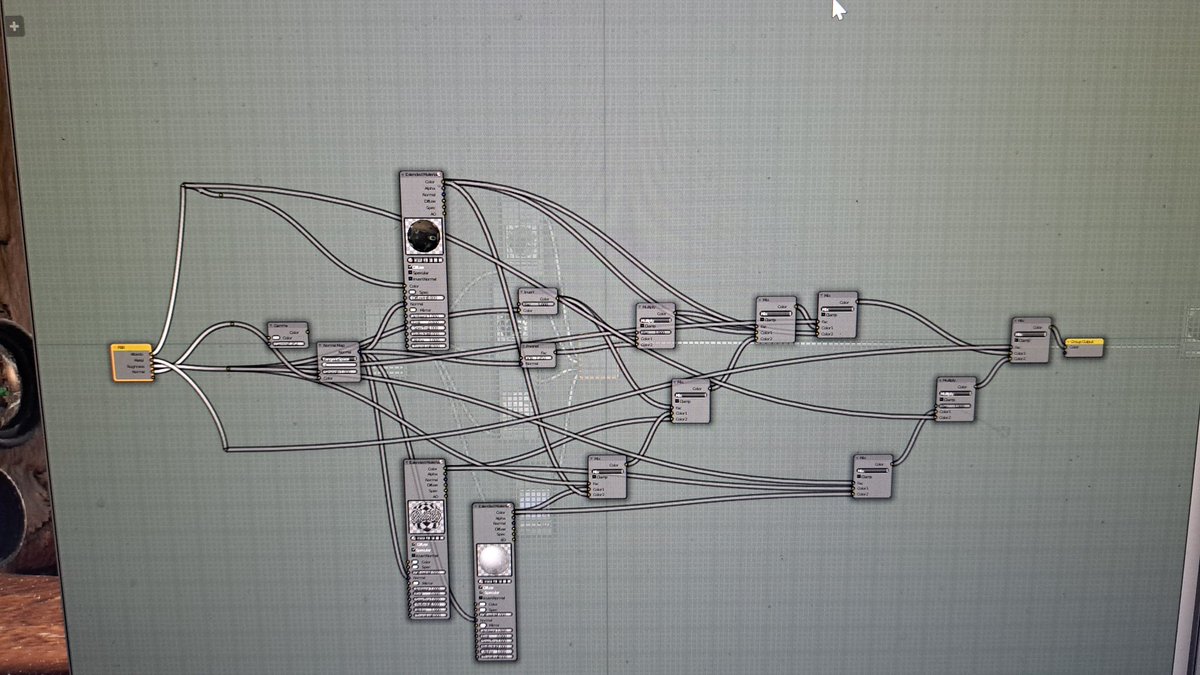The height and width of the screenshot is (675, 1200).
Task: Open blend dropdown on Mix node feeding Group Output
Action: point(1030,335)
